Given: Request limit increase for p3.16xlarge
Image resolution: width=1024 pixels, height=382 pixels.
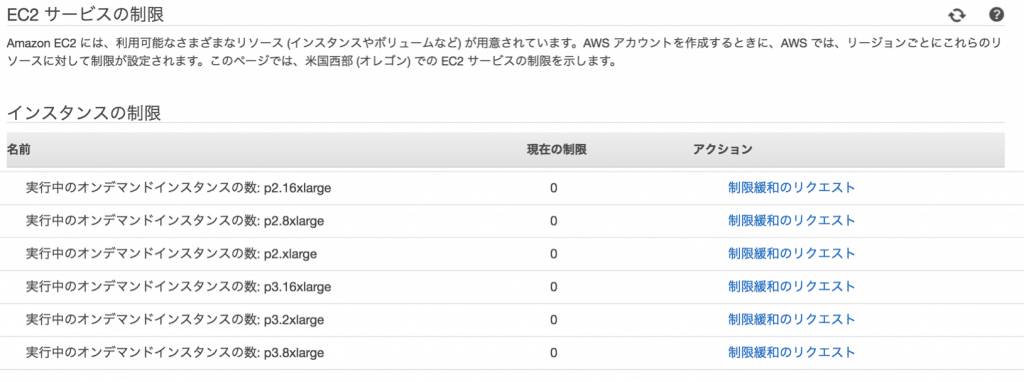Looking at the screenshot, I should click(792, 287).
